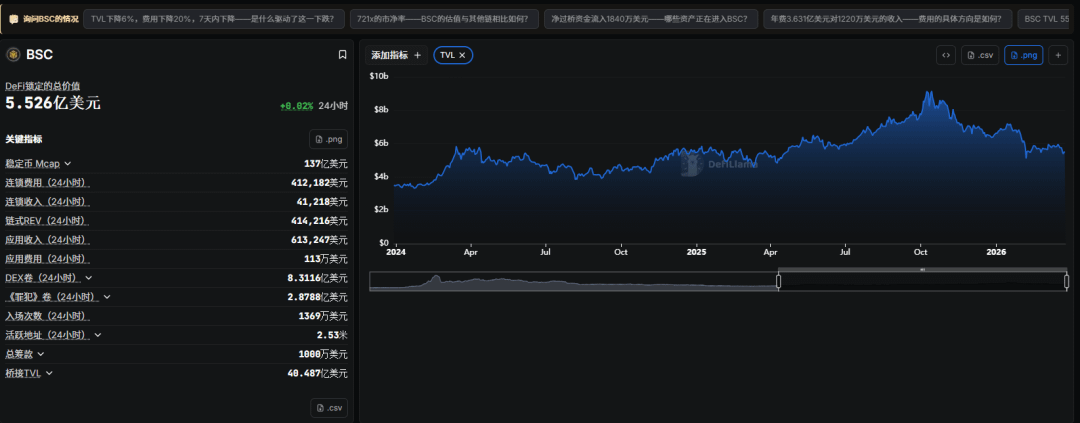
Task: Open the 添加指标 metric menu
Action: (x=397, y=55)
